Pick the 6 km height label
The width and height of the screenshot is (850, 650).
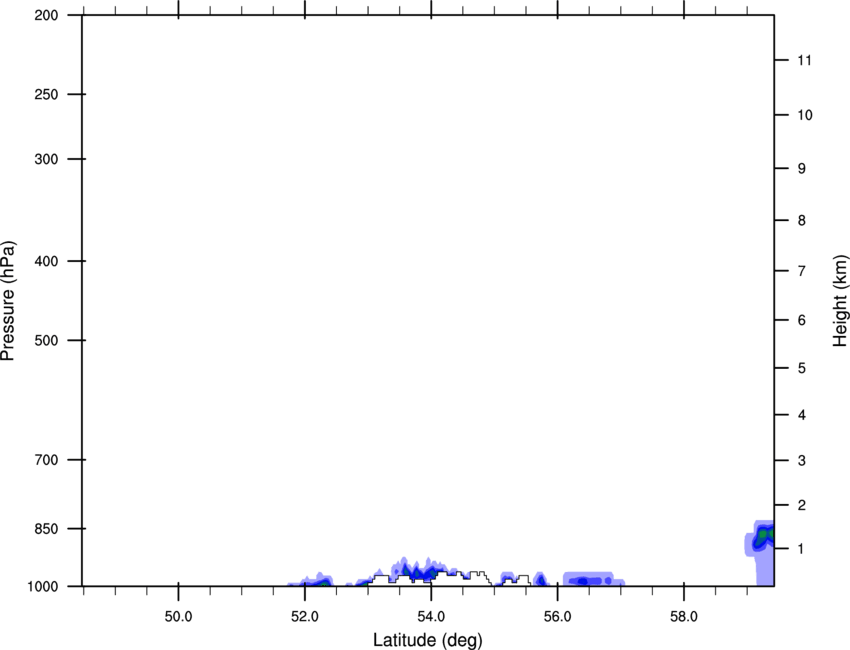(801, 320)
